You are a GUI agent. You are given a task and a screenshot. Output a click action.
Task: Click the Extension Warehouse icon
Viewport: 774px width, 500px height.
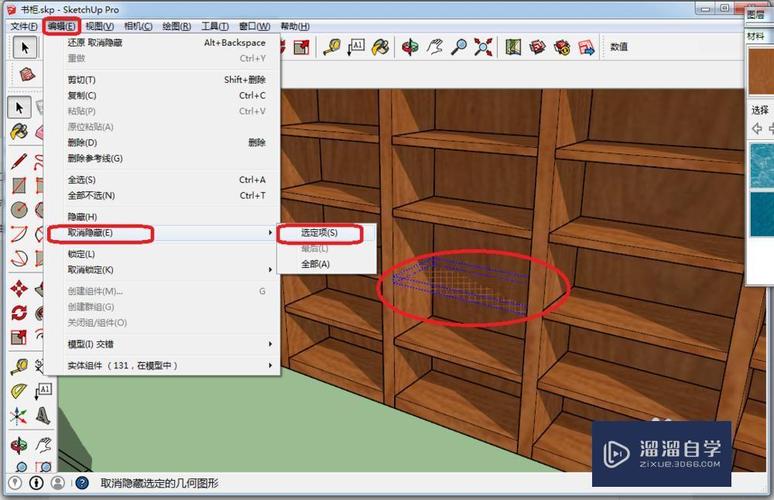[562, 47]
